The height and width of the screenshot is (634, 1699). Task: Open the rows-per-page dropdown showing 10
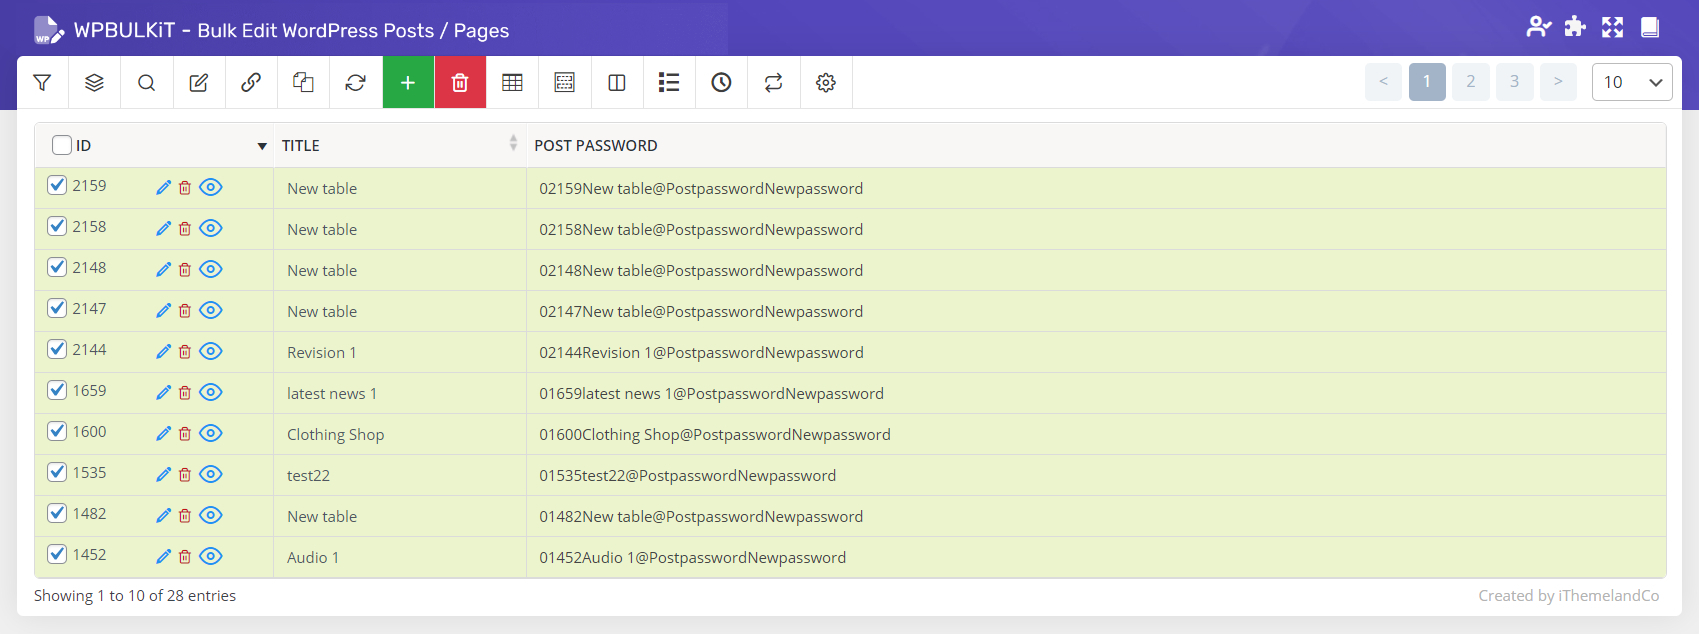(x=1631, y=82)
